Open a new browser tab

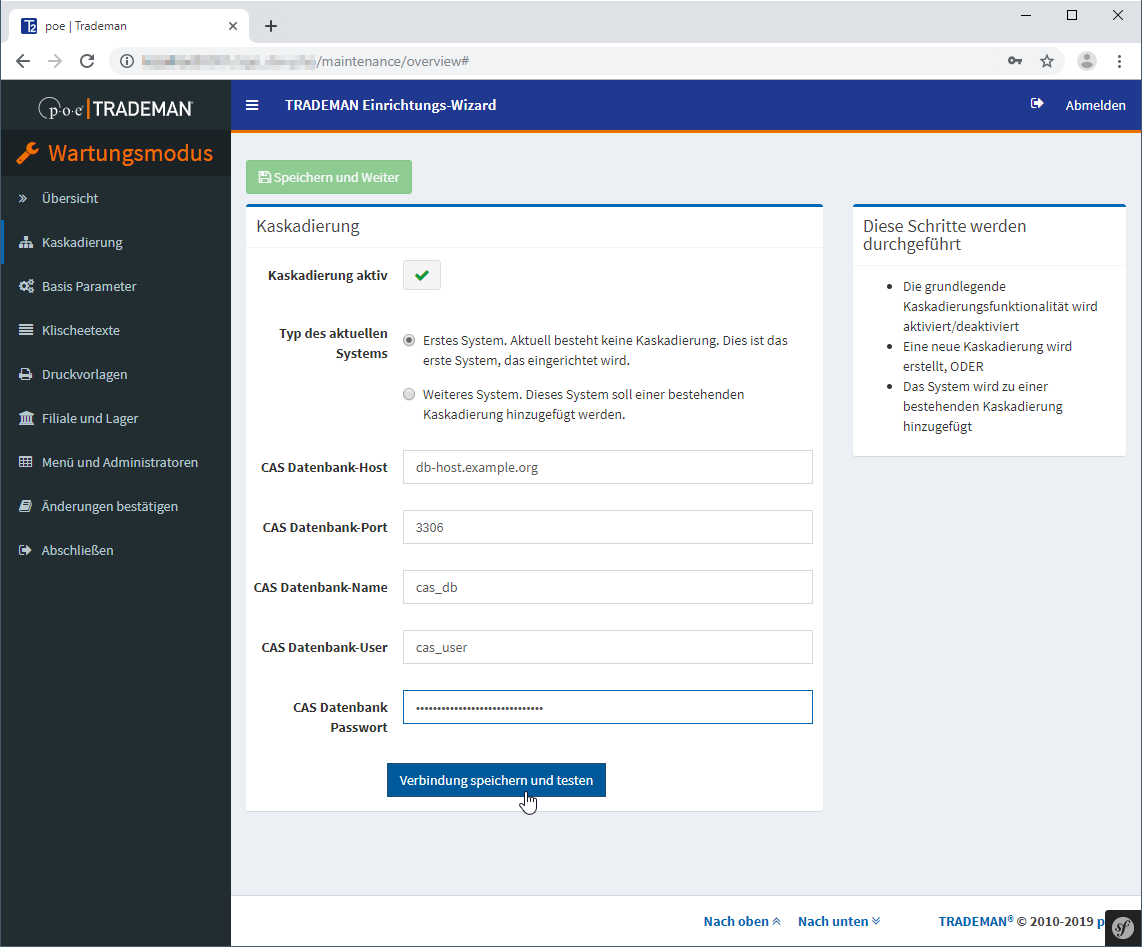[x=271, y=26]
